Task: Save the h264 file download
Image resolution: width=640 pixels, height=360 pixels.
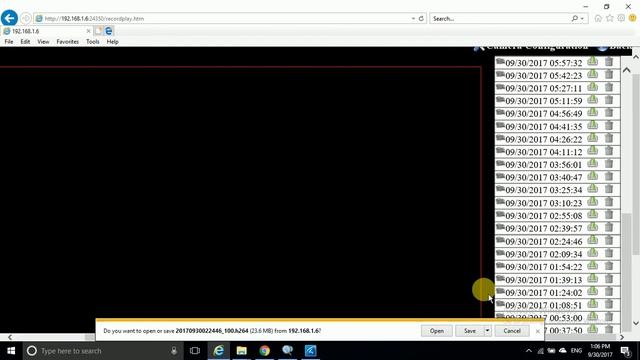Action: click(x=470, y=331)
